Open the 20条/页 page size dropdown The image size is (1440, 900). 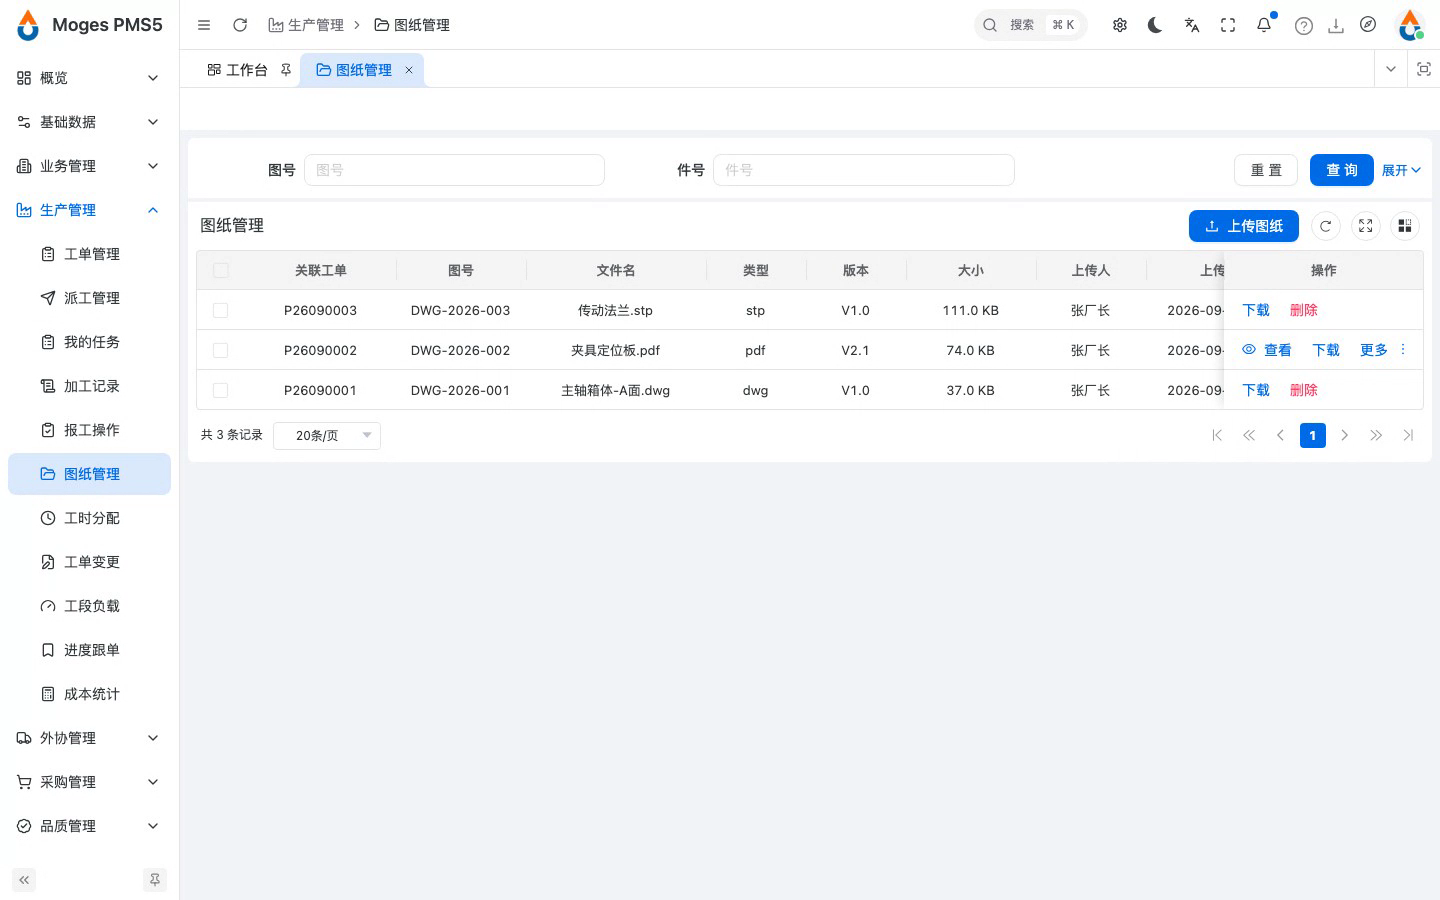pos(327,435)
